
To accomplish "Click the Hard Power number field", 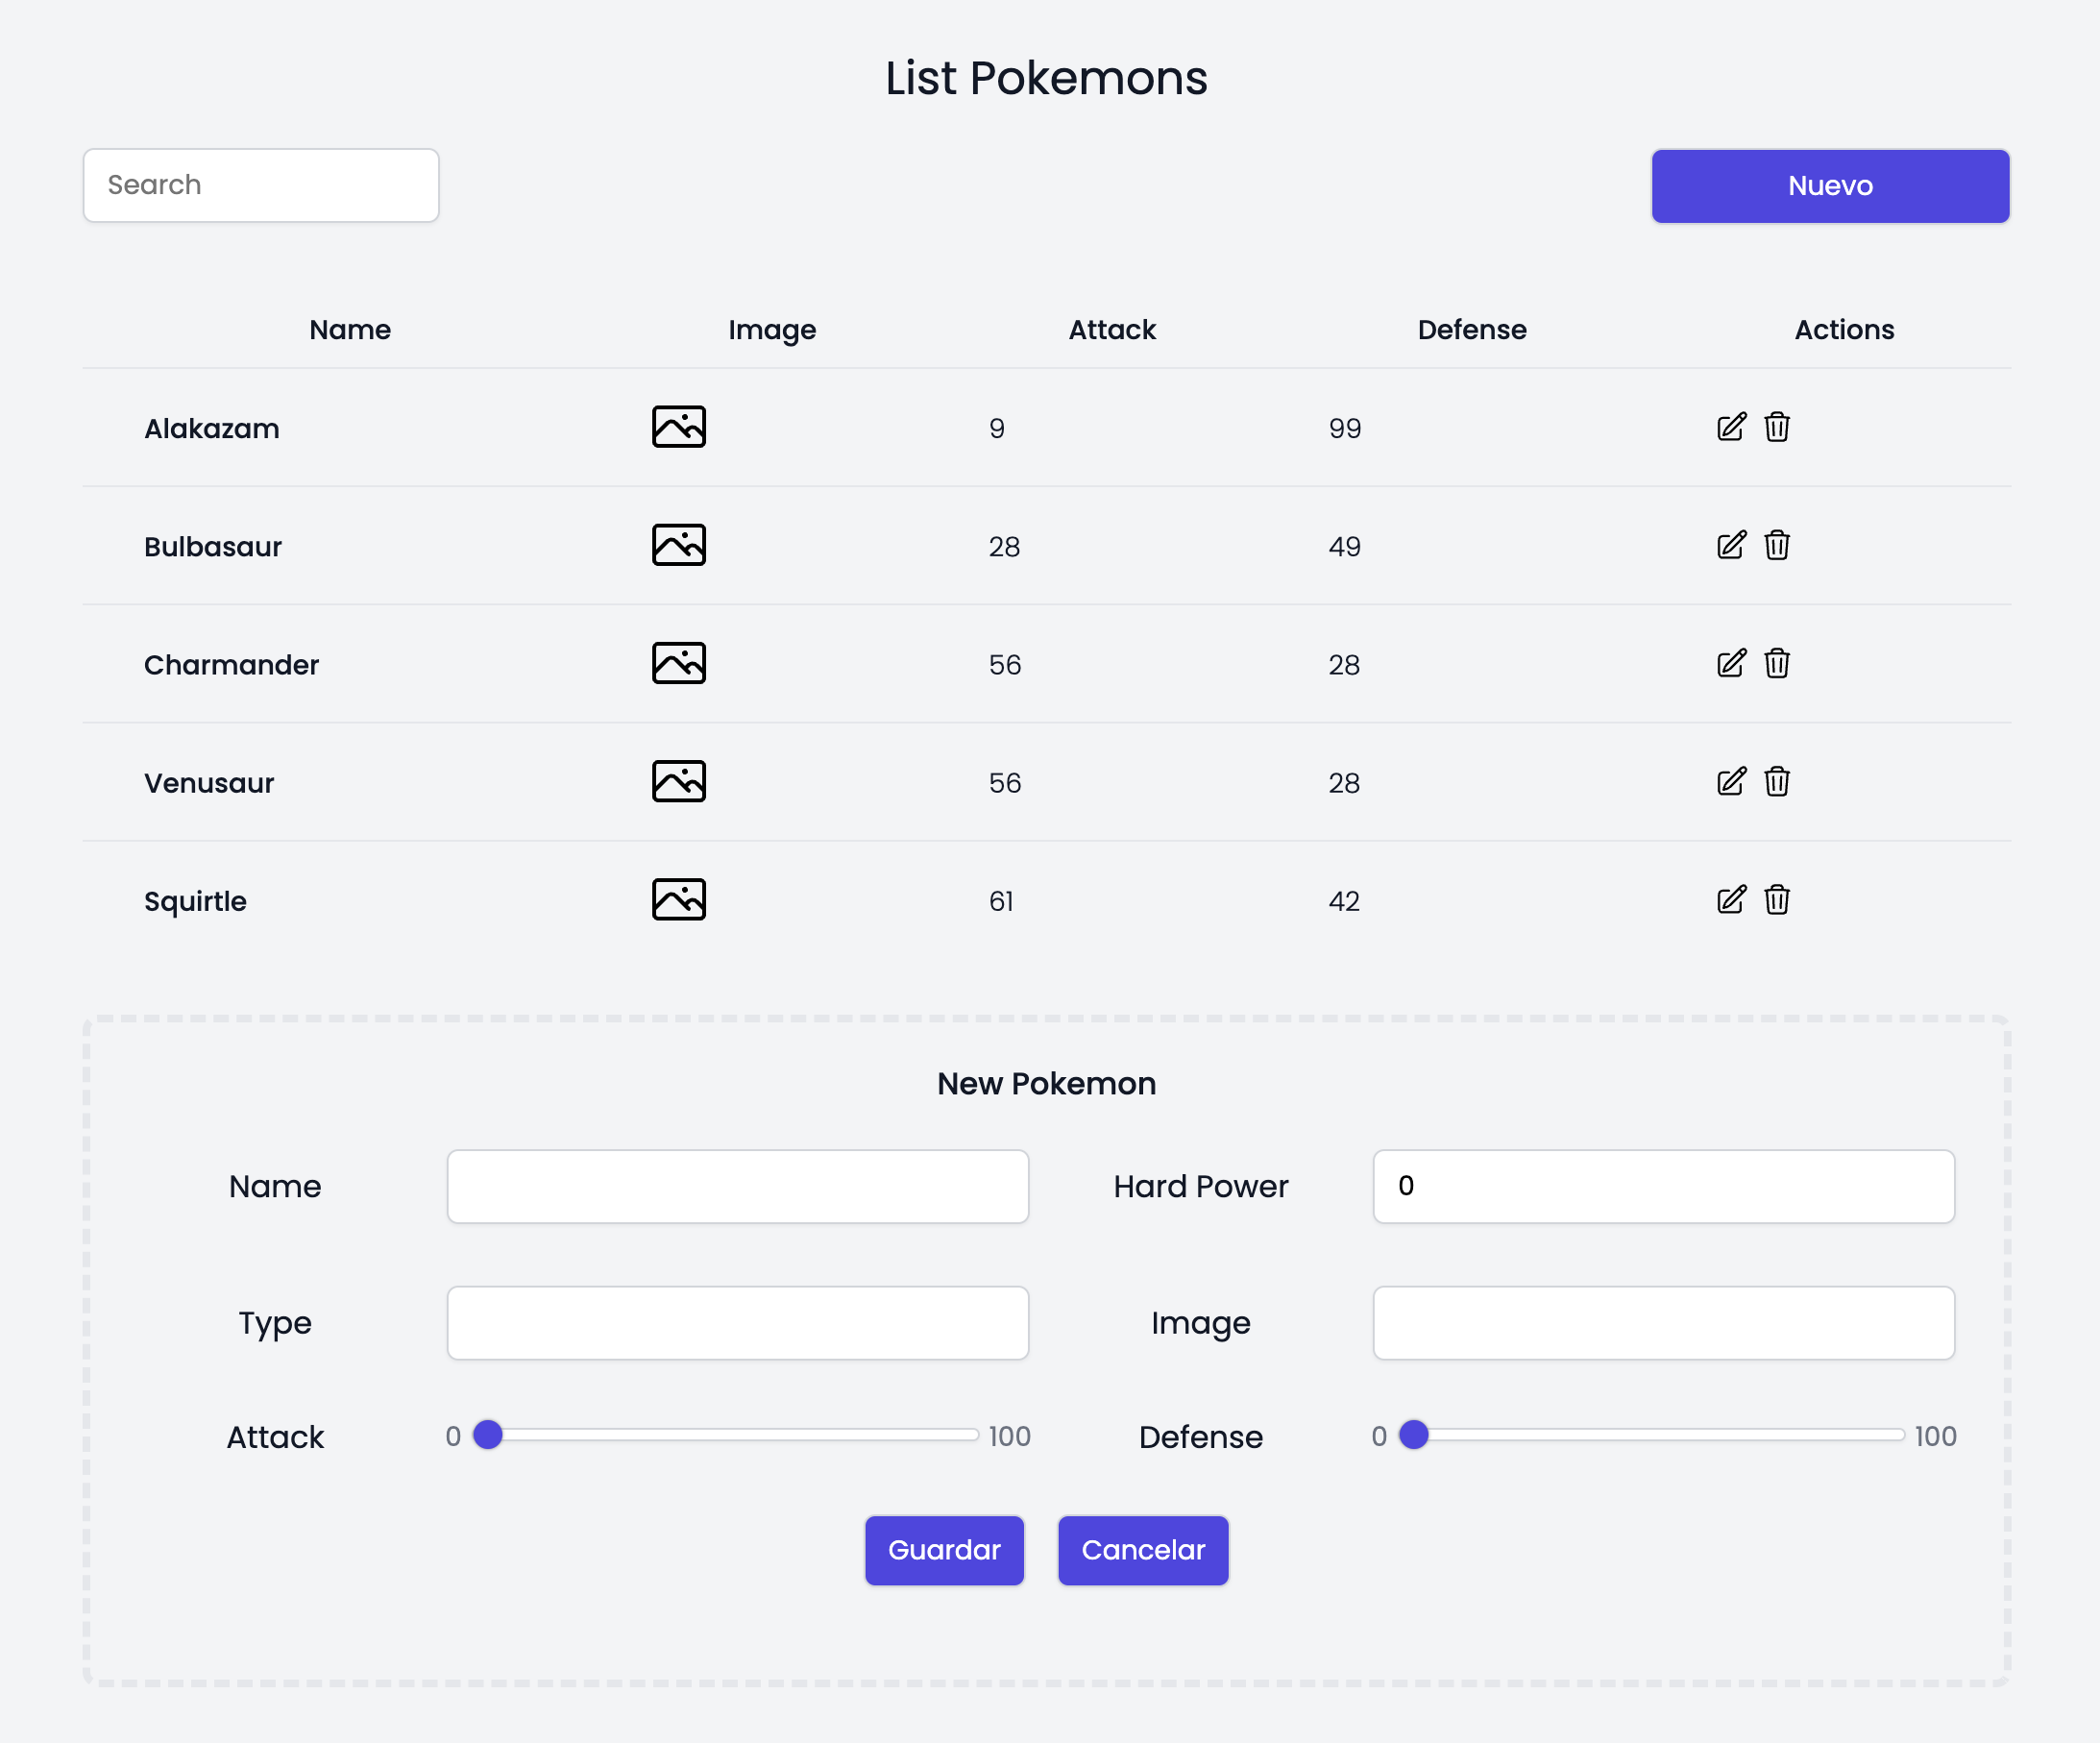I will [1662, 1186].
